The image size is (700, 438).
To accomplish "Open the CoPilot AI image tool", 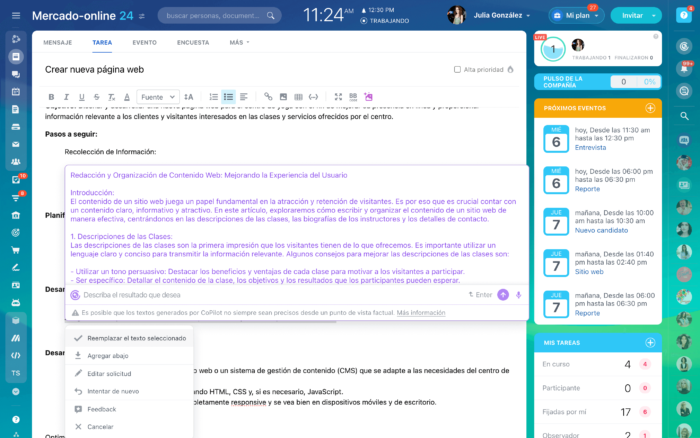I will 368,96.
